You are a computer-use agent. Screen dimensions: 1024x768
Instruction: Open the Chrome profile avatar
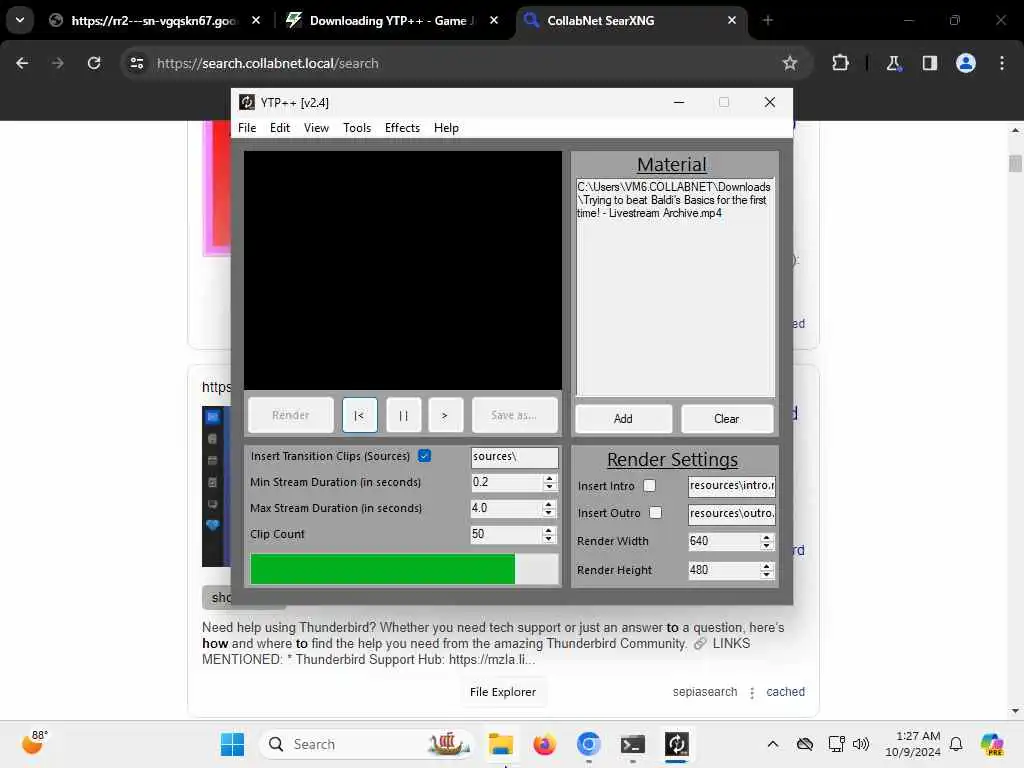(965, 63)
